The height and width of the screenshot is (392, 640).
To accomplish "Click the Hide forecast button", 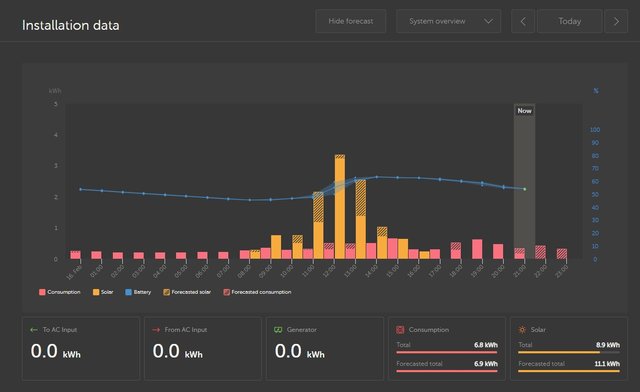I will coord(351,21).
